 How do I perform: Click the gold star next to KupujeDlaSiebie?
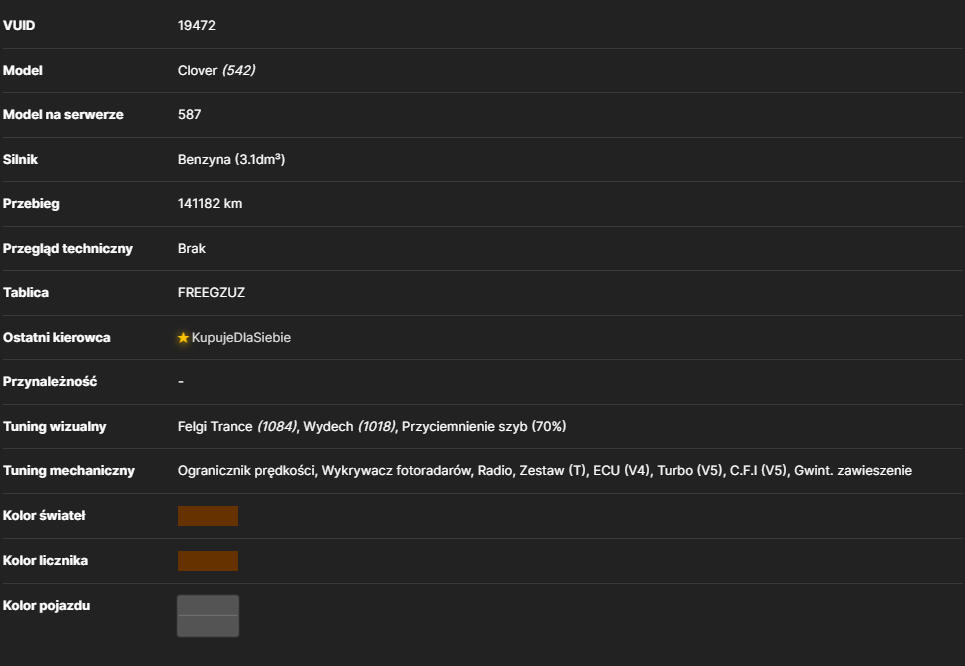tap(183, 337)
